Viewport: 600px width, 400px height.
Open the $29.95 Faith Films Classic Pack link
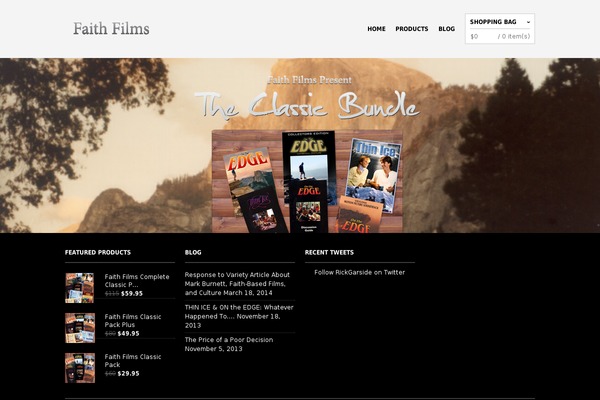tap(133, 361)
